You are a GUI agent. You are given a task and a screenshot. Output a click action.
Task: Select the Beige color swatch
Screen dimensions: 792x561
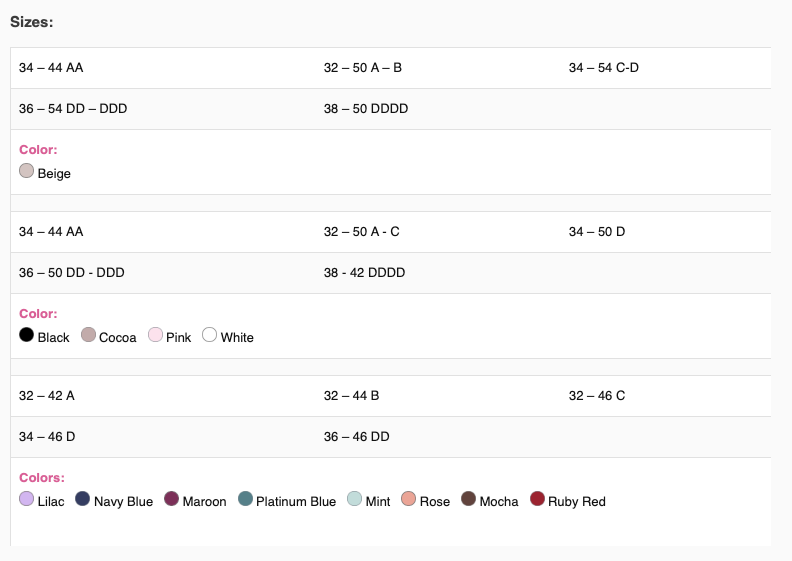(x=26, y=171)
